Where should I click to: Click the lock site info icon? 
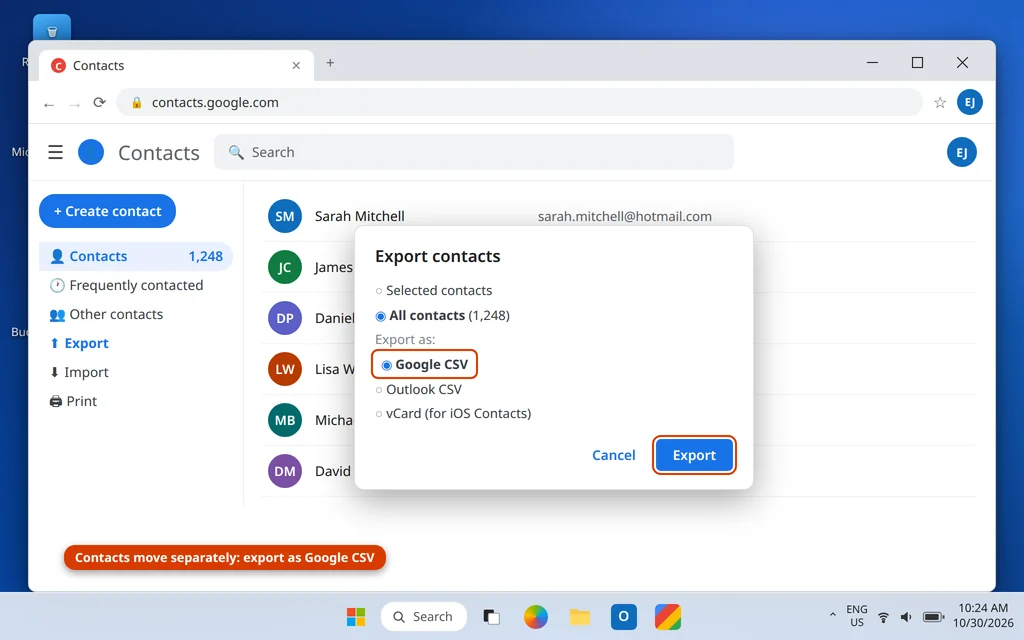pyautogui.click(x=136, y=103)
